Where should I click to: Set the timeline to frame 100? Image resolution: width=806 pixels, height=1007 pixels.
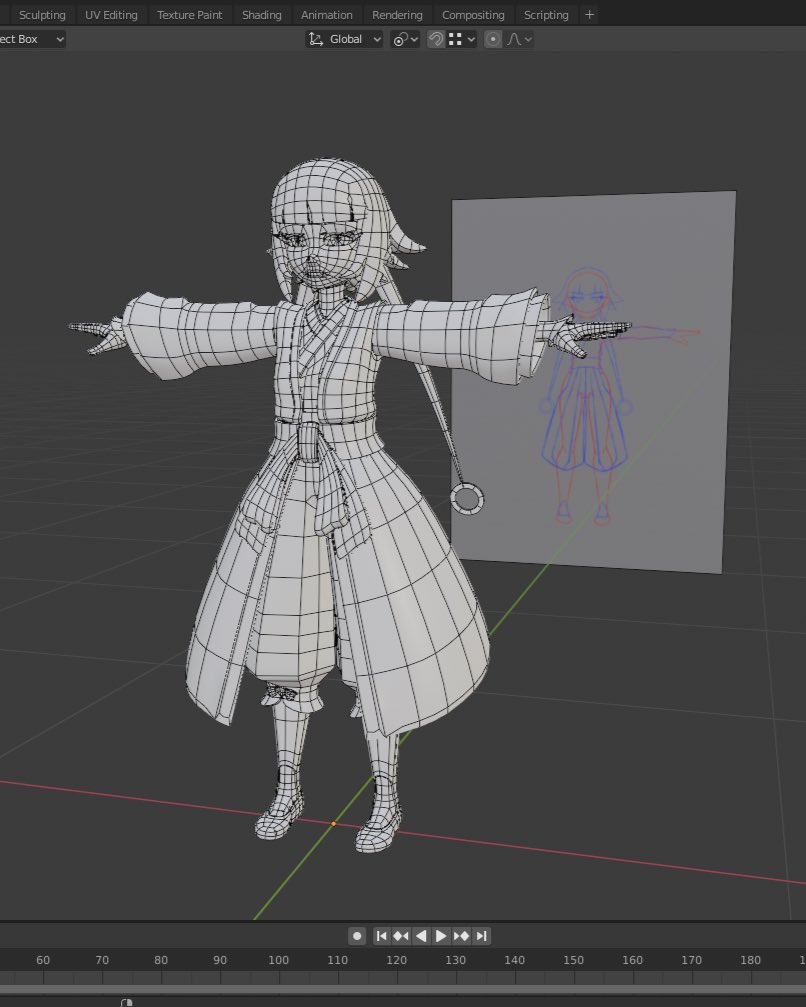coord(278,960)
